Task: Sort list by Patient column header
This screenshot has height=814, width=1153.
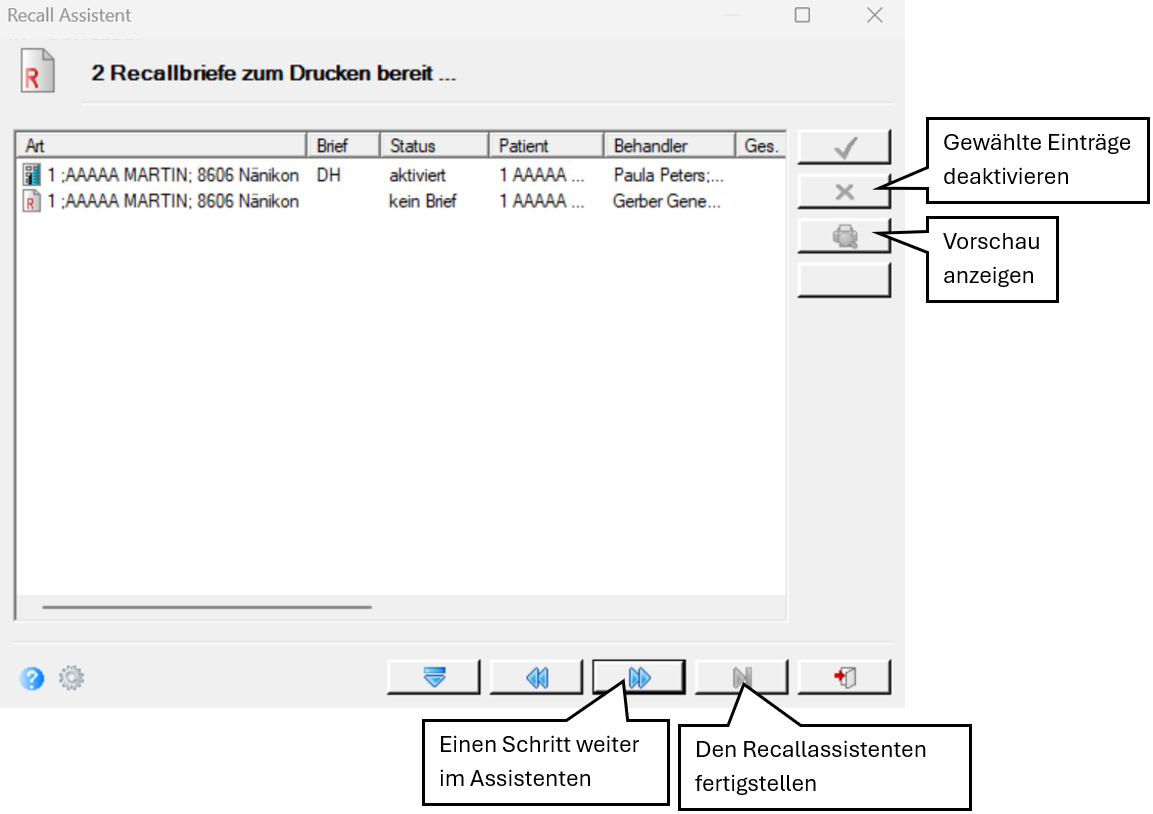Action: [546, 146]
